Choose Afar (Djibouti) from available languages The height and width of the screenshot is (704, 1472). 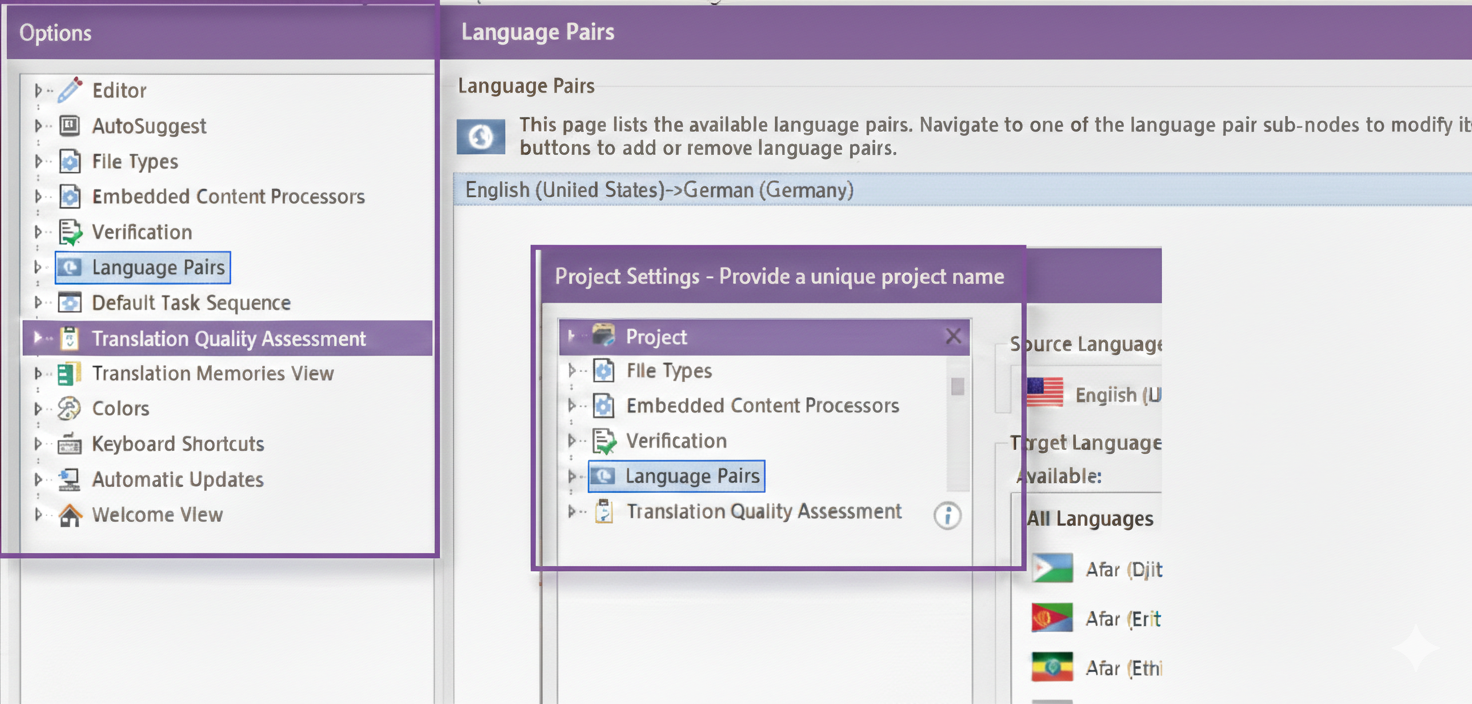point(1123,570)
